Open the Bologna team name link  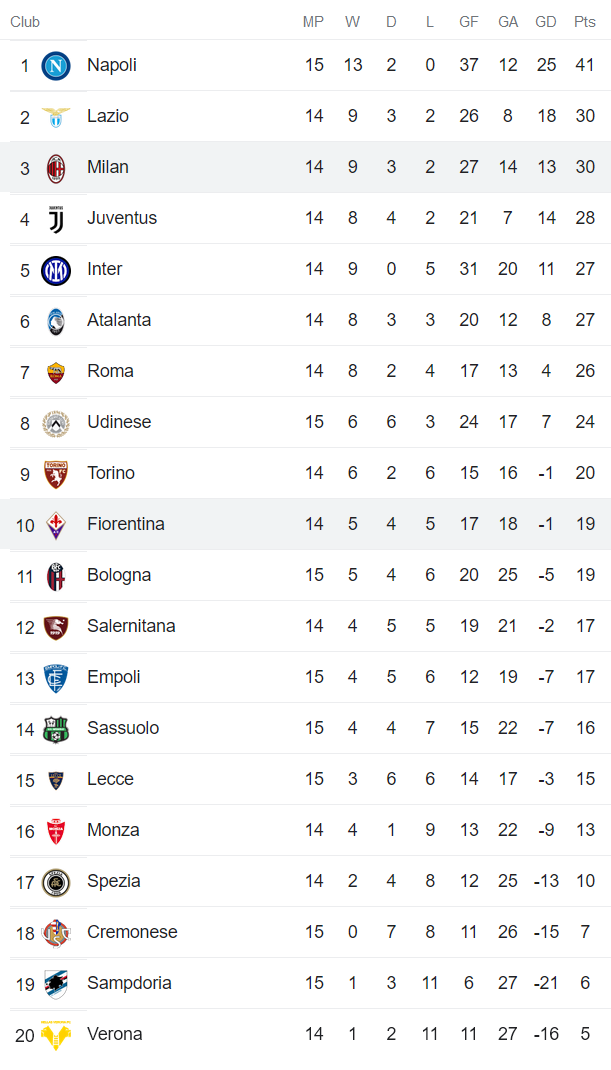119,575
